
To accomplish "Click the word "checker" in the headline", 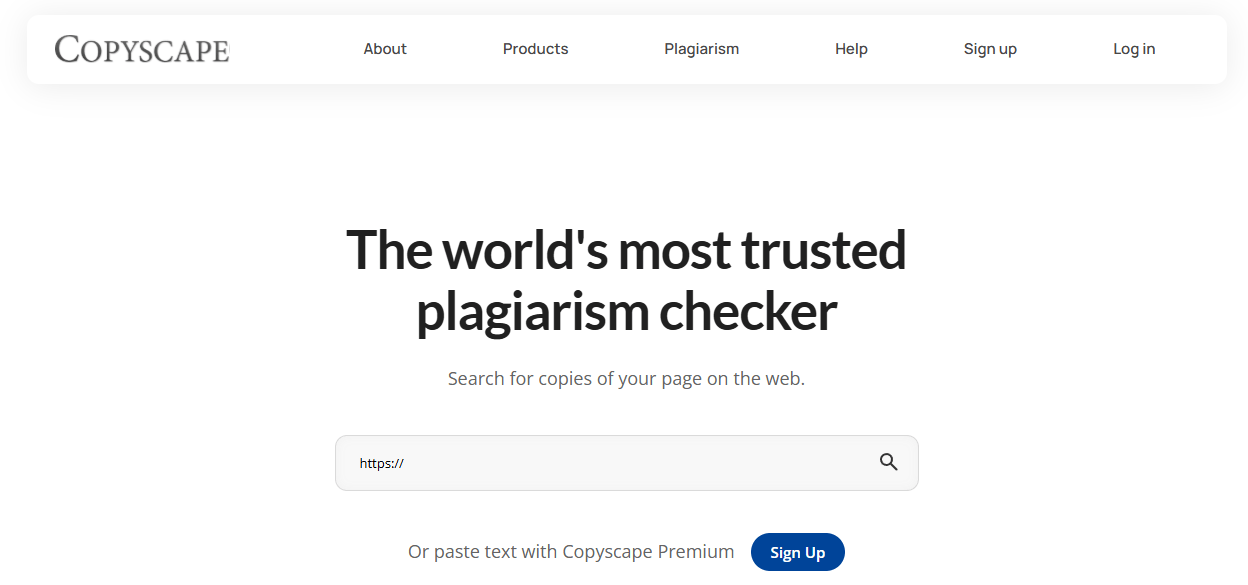I will coord(747,311).
